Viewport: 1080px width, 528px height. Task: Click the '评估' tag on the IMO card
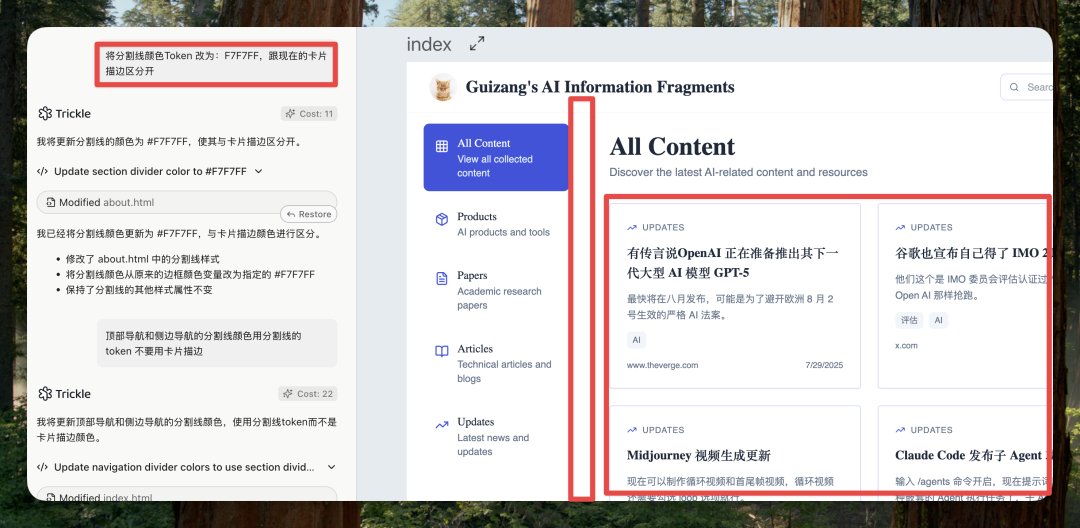(908, 320)
